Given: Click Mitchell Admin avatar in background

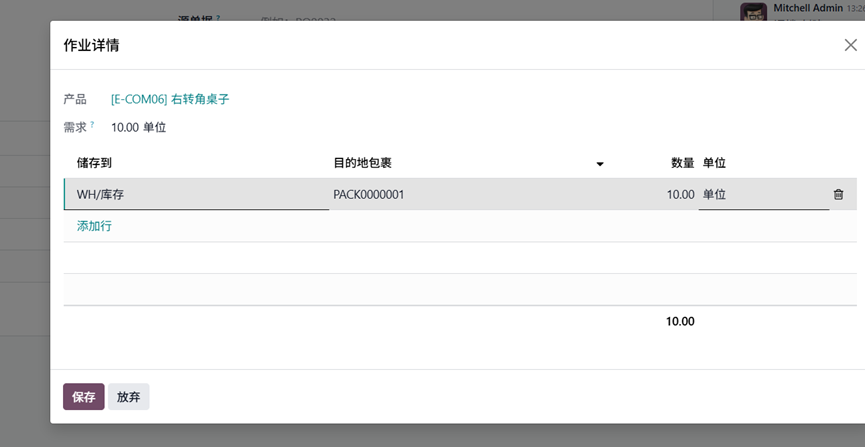Looking at the screenshot, I should [x=753, y=12].
